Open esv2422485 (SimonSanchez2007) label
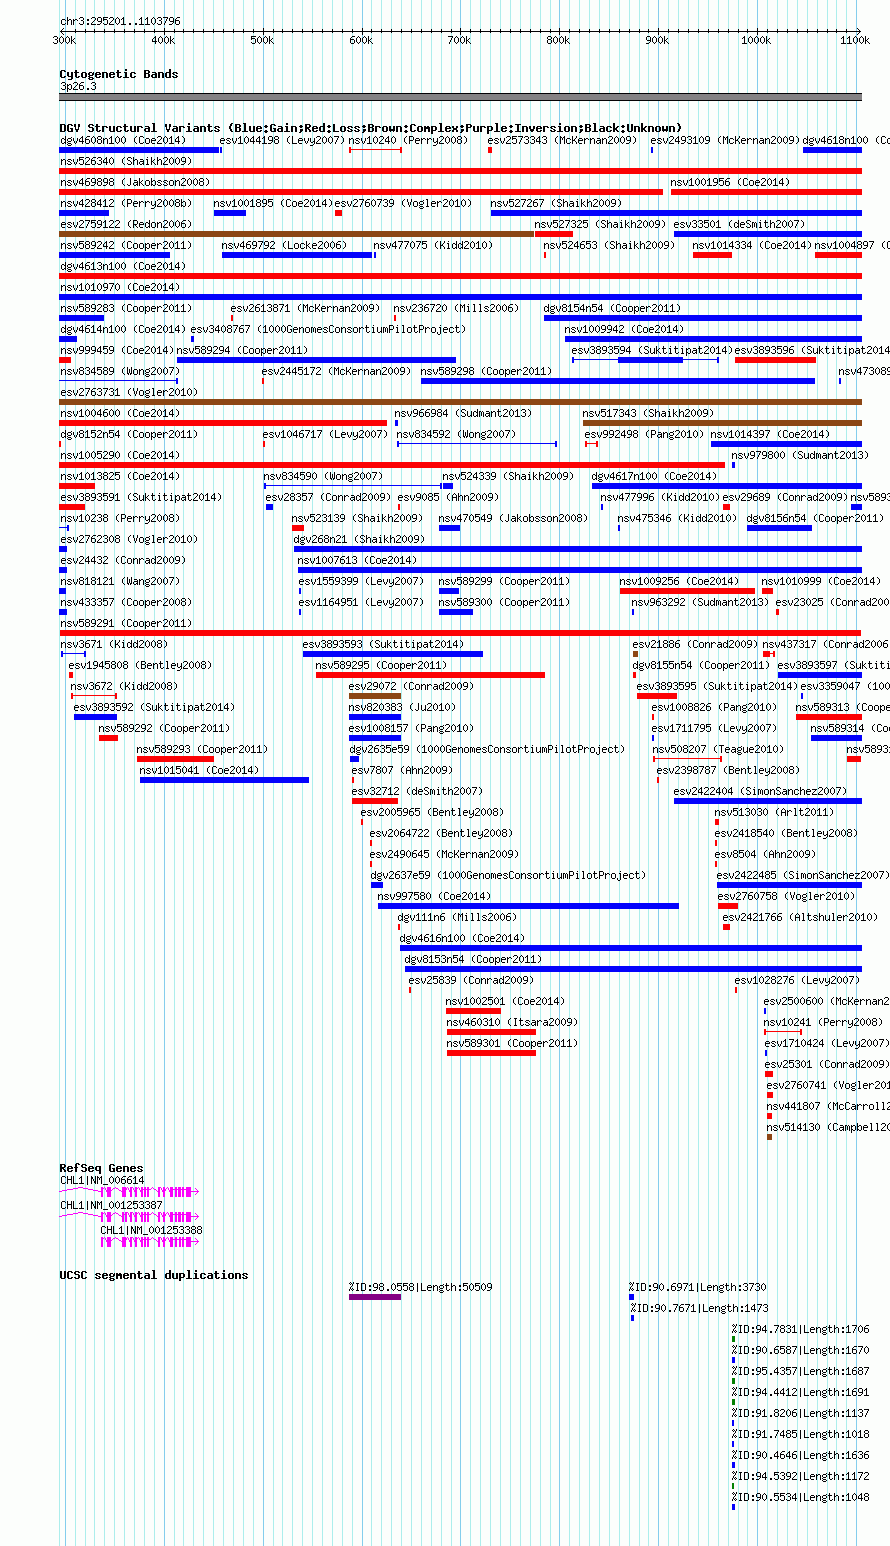The height and width of the screenshot is (1546, 890). tap(802, 875)
